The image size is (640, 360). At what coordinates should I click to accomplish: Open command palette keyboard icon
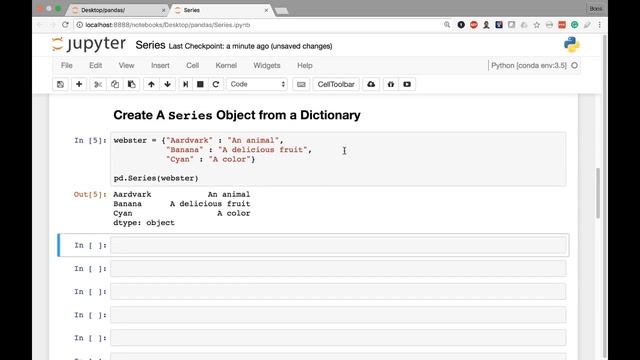tap(301, 84)
